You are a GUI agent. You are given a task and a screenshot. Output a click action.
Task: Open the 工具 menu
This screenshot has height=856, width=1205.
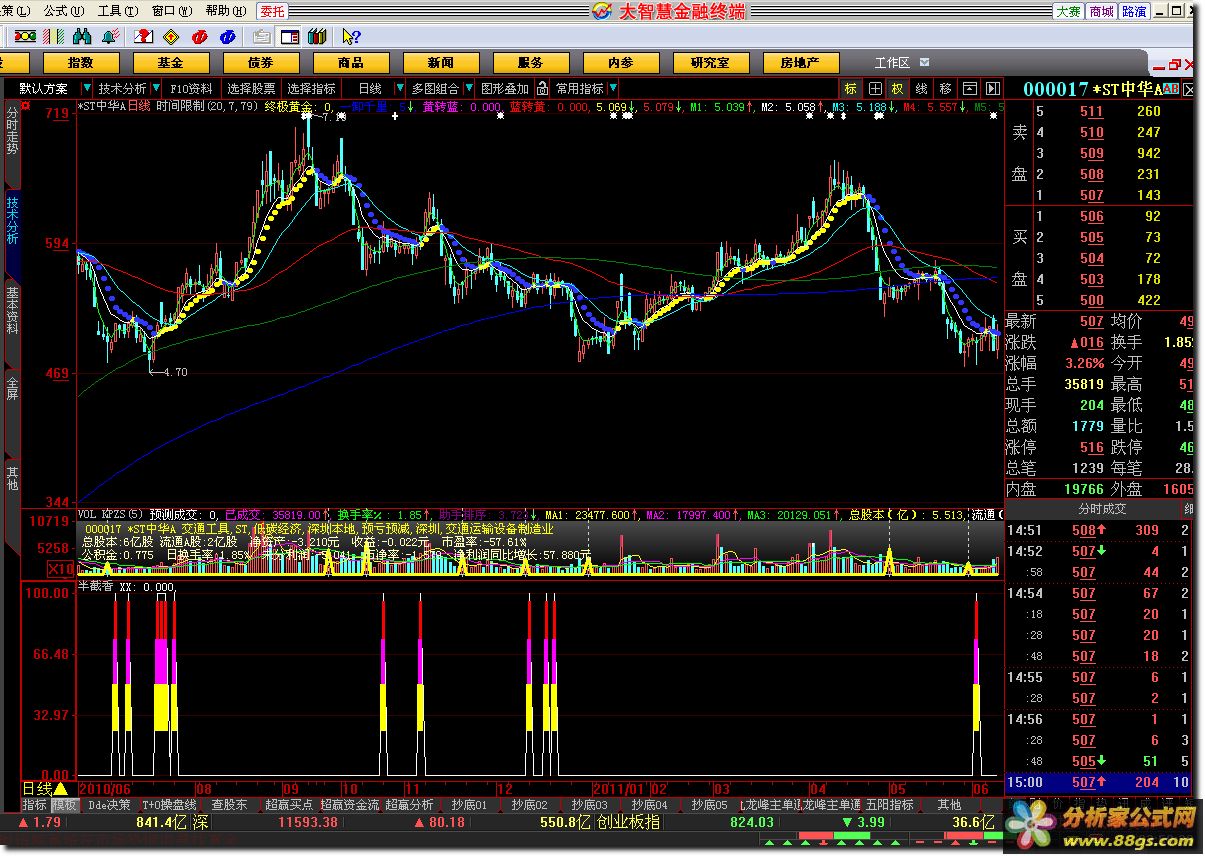click(x=116, y=10)
